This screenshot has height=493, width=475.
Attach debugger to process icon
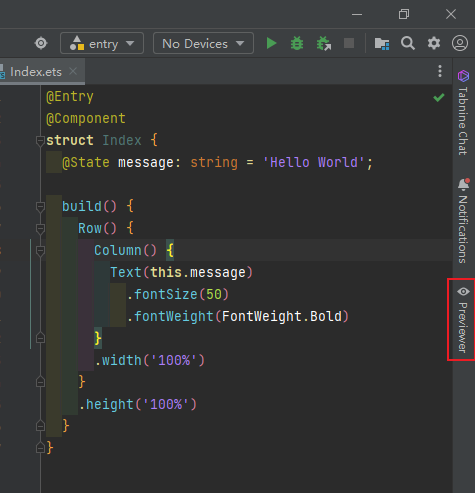tap(324, 43)
